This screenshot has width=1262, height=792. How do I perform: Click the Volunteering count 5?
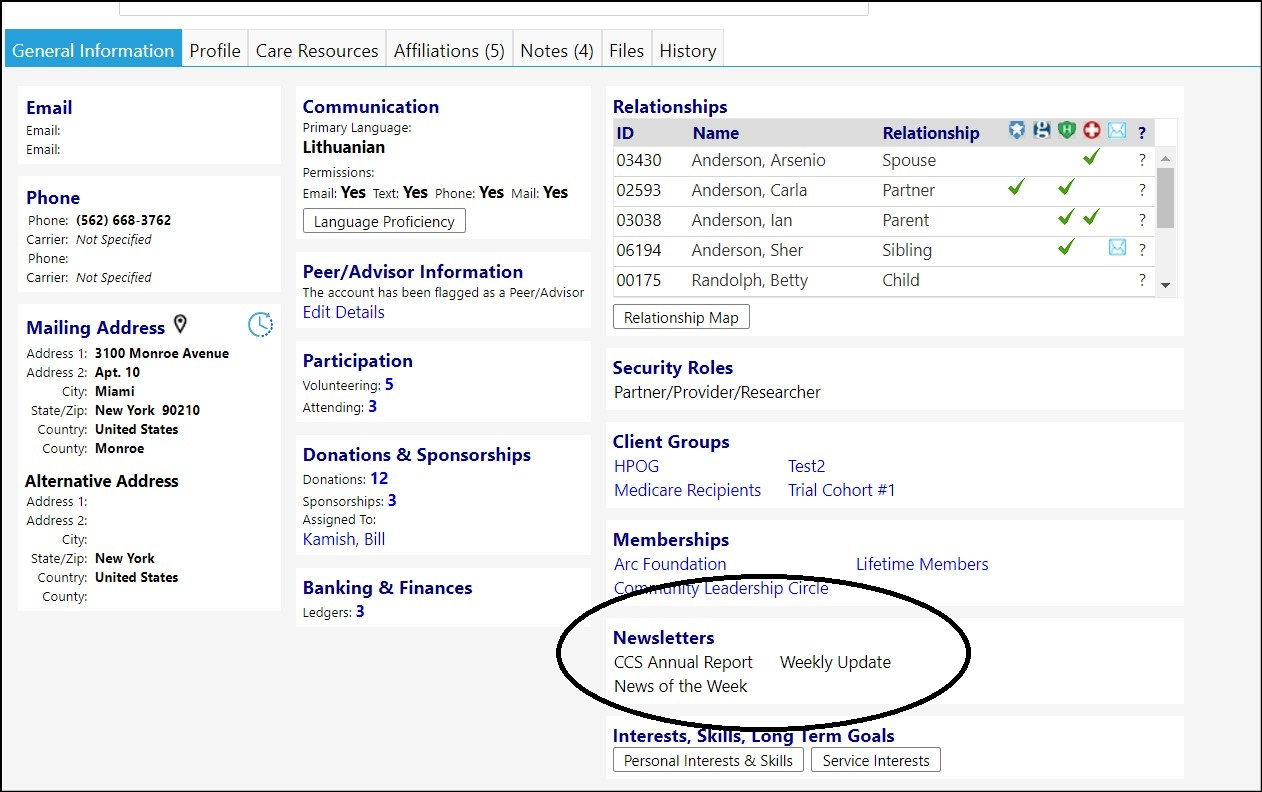(x=389, y=384)
